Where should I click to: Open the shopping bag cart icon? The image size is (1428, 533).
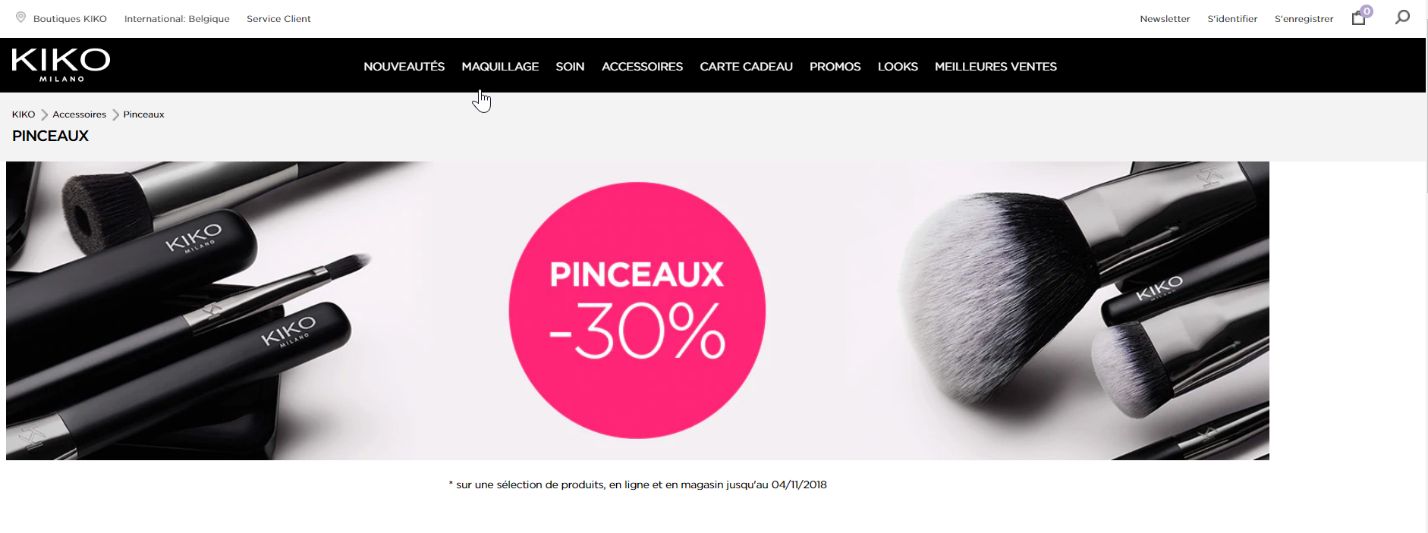pos(1359,17)
